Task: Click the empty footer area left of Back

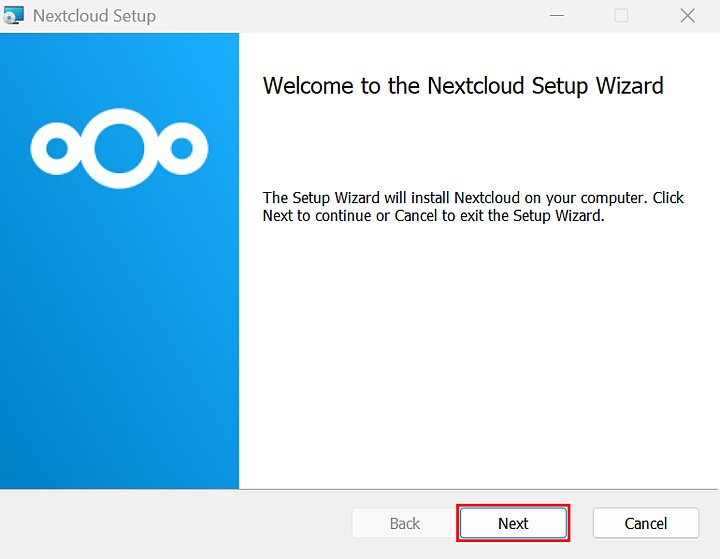Action: point(170,523)
